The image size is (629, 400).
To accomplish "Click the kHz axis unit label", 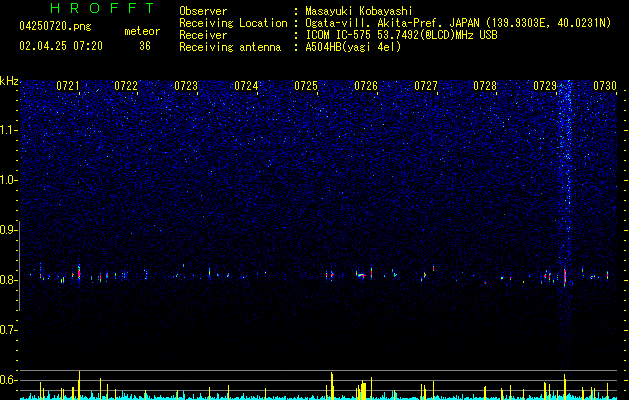I will [9, 81].
